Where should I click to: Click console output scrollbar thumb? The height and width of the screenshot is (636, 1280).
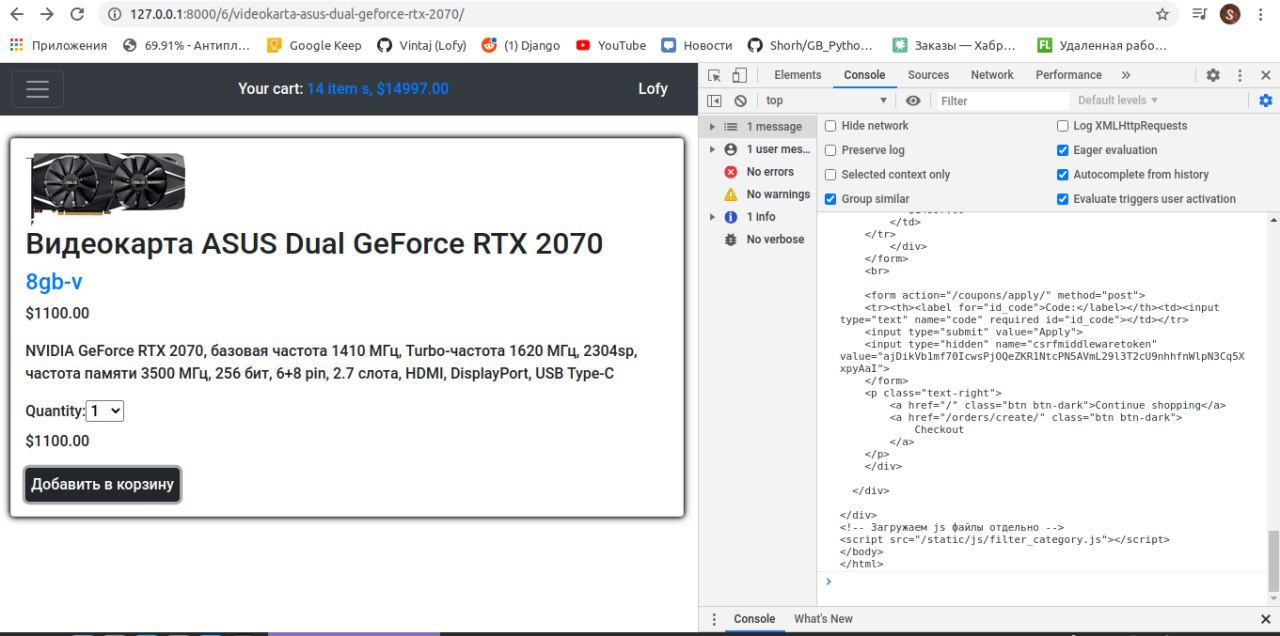[x=1273, y=561]
